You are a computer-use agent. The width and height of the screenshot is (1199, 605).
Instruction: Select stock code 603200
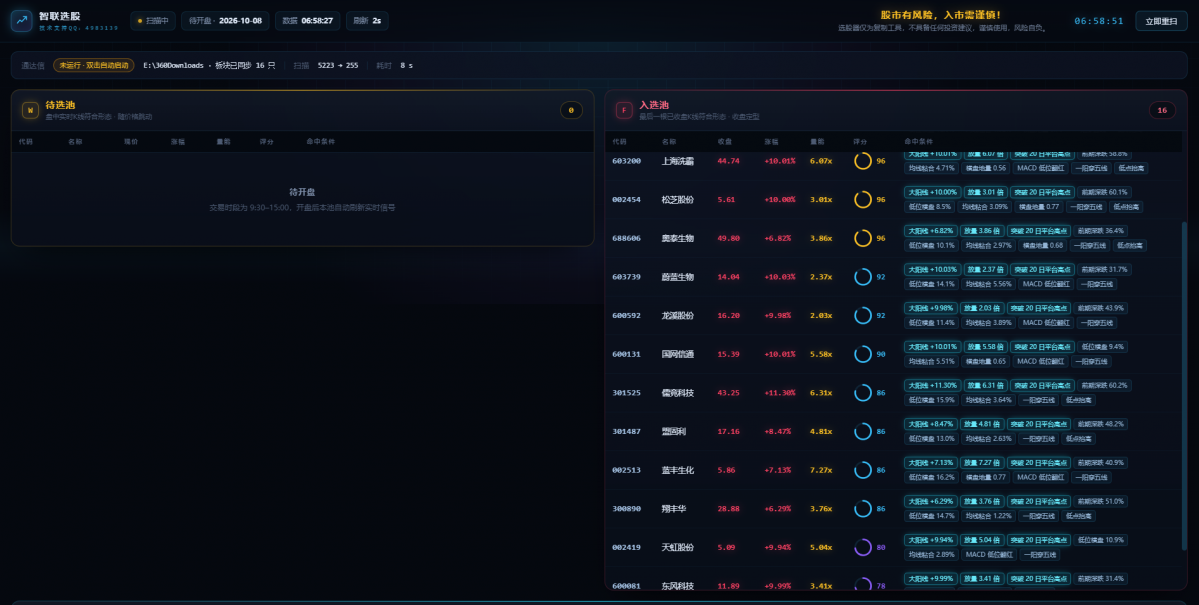coord(626,161)
